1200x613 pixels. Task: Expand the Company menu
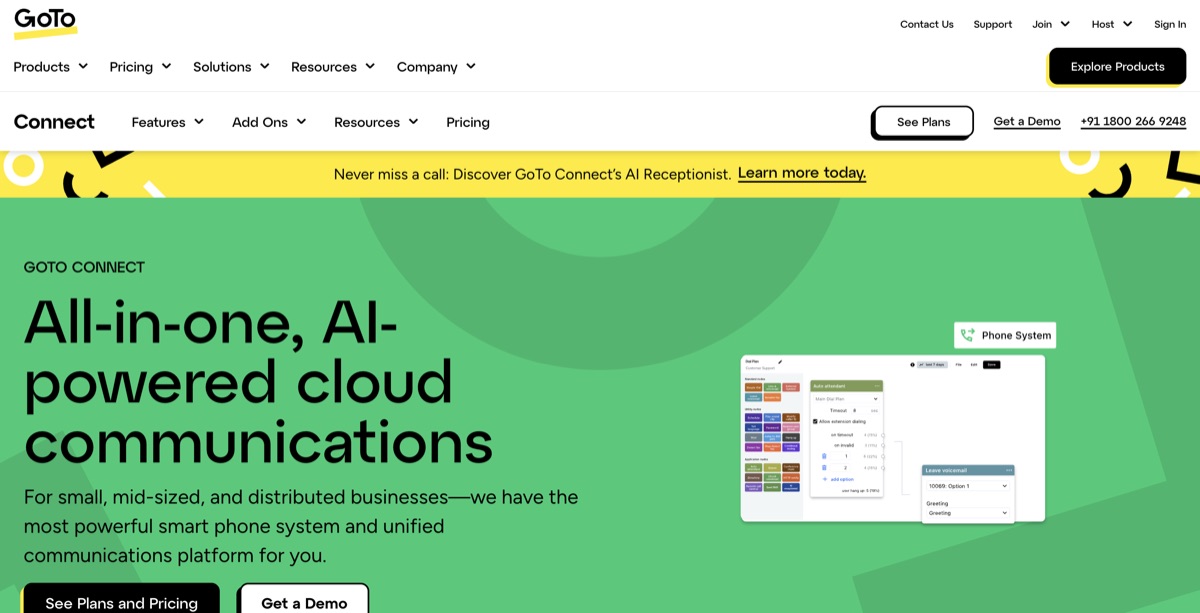tap(436, 67)
